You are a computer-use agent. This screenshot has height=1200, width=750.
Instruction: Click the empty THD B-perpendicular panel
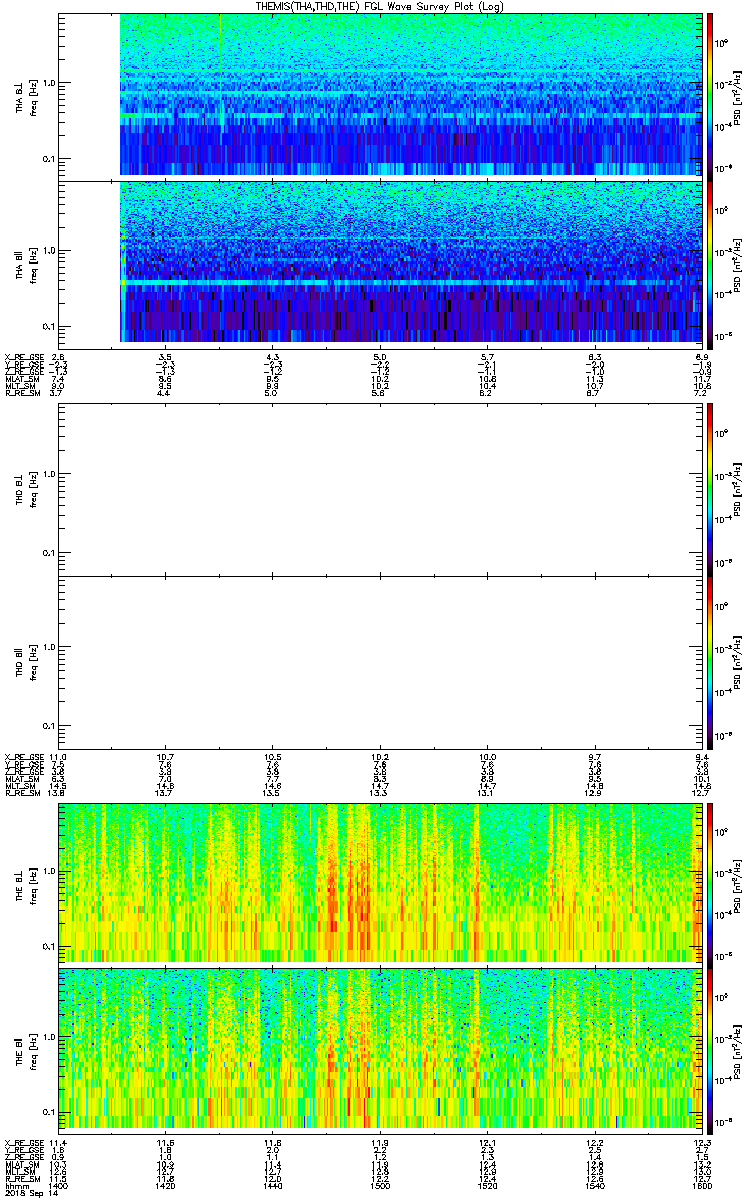click(379, 489)
